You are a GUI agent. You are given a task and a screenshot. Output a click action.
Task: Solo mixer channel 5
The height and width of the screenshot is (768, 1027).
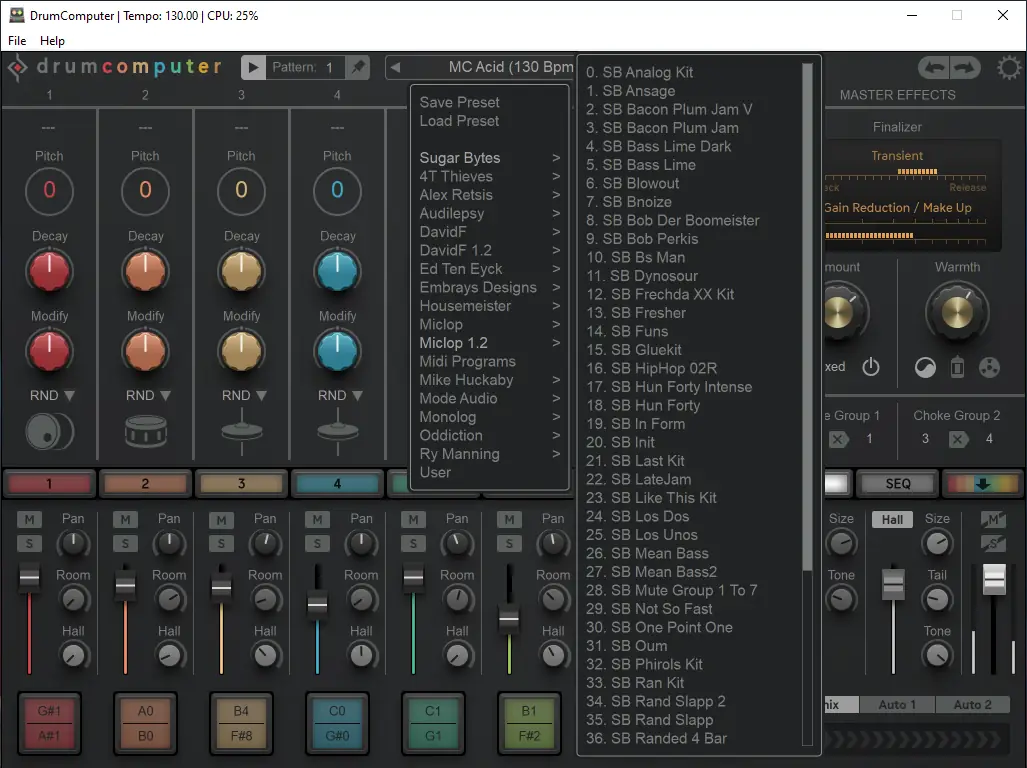(x=413, y=543)
